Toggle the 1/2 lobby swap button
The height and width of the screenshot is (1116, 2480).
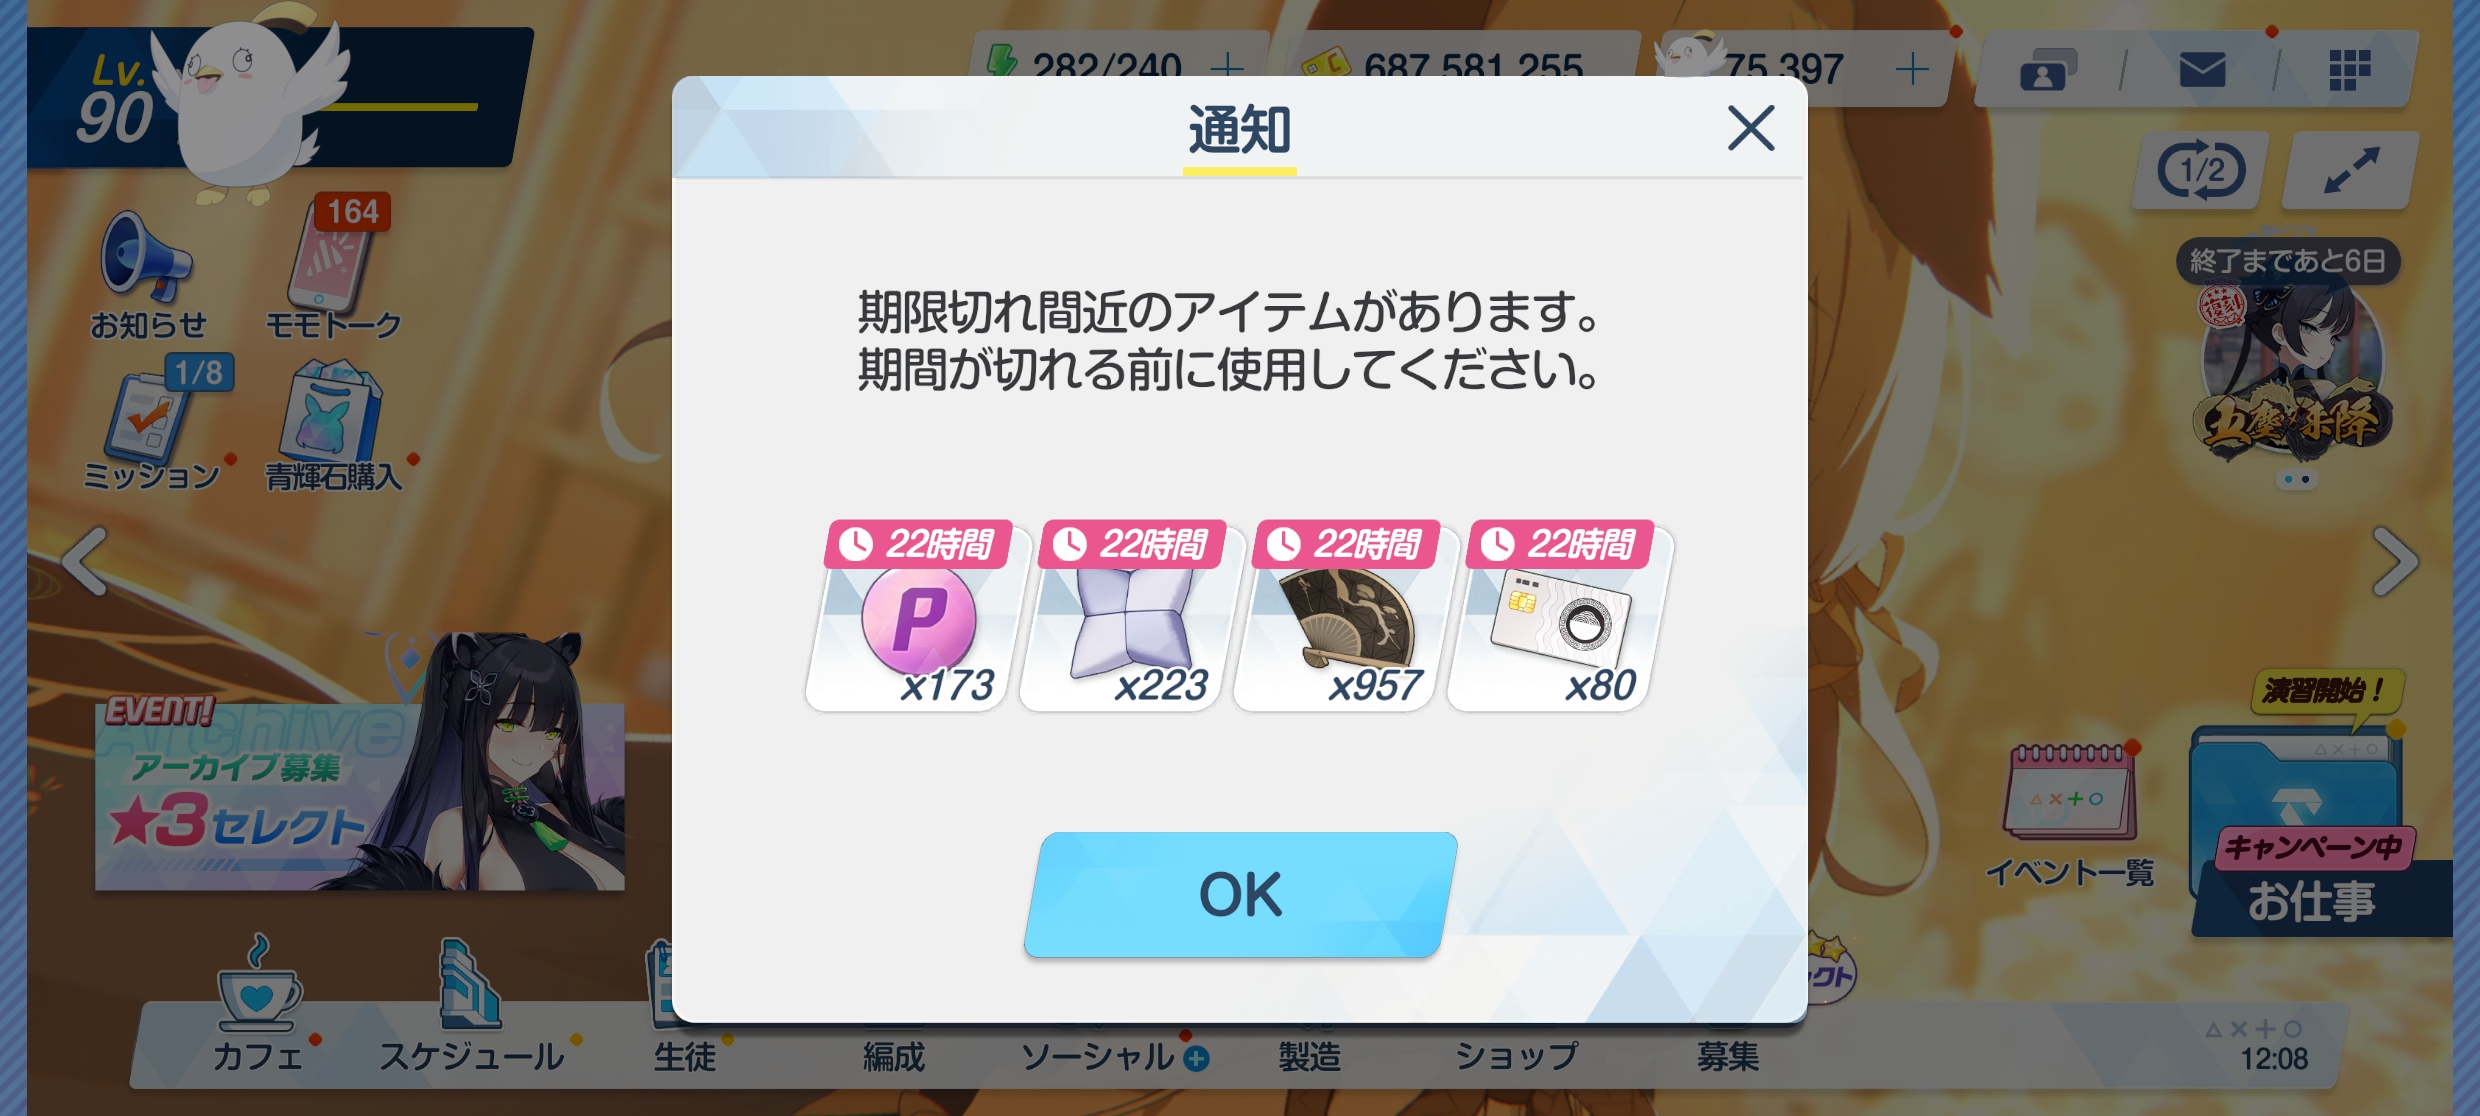[x=2201, y=170]
